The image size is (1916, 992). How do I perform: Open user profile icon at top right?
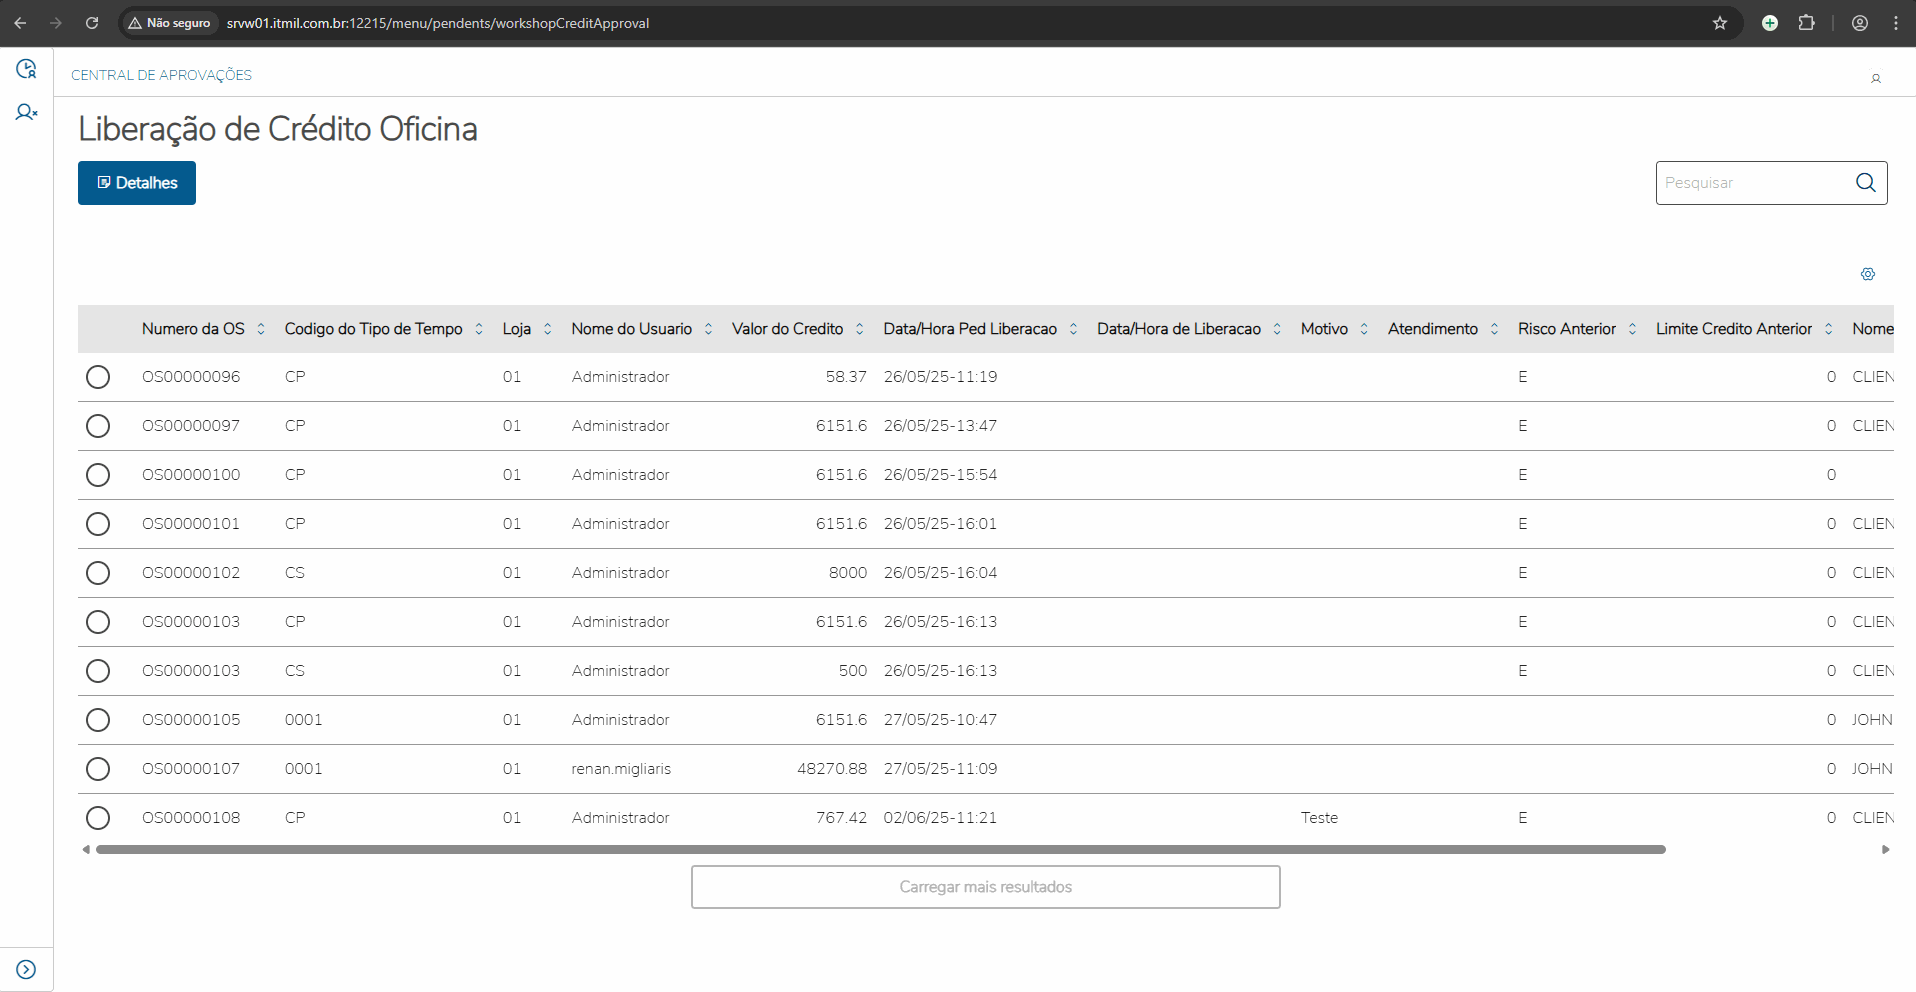coord(1875,78)
